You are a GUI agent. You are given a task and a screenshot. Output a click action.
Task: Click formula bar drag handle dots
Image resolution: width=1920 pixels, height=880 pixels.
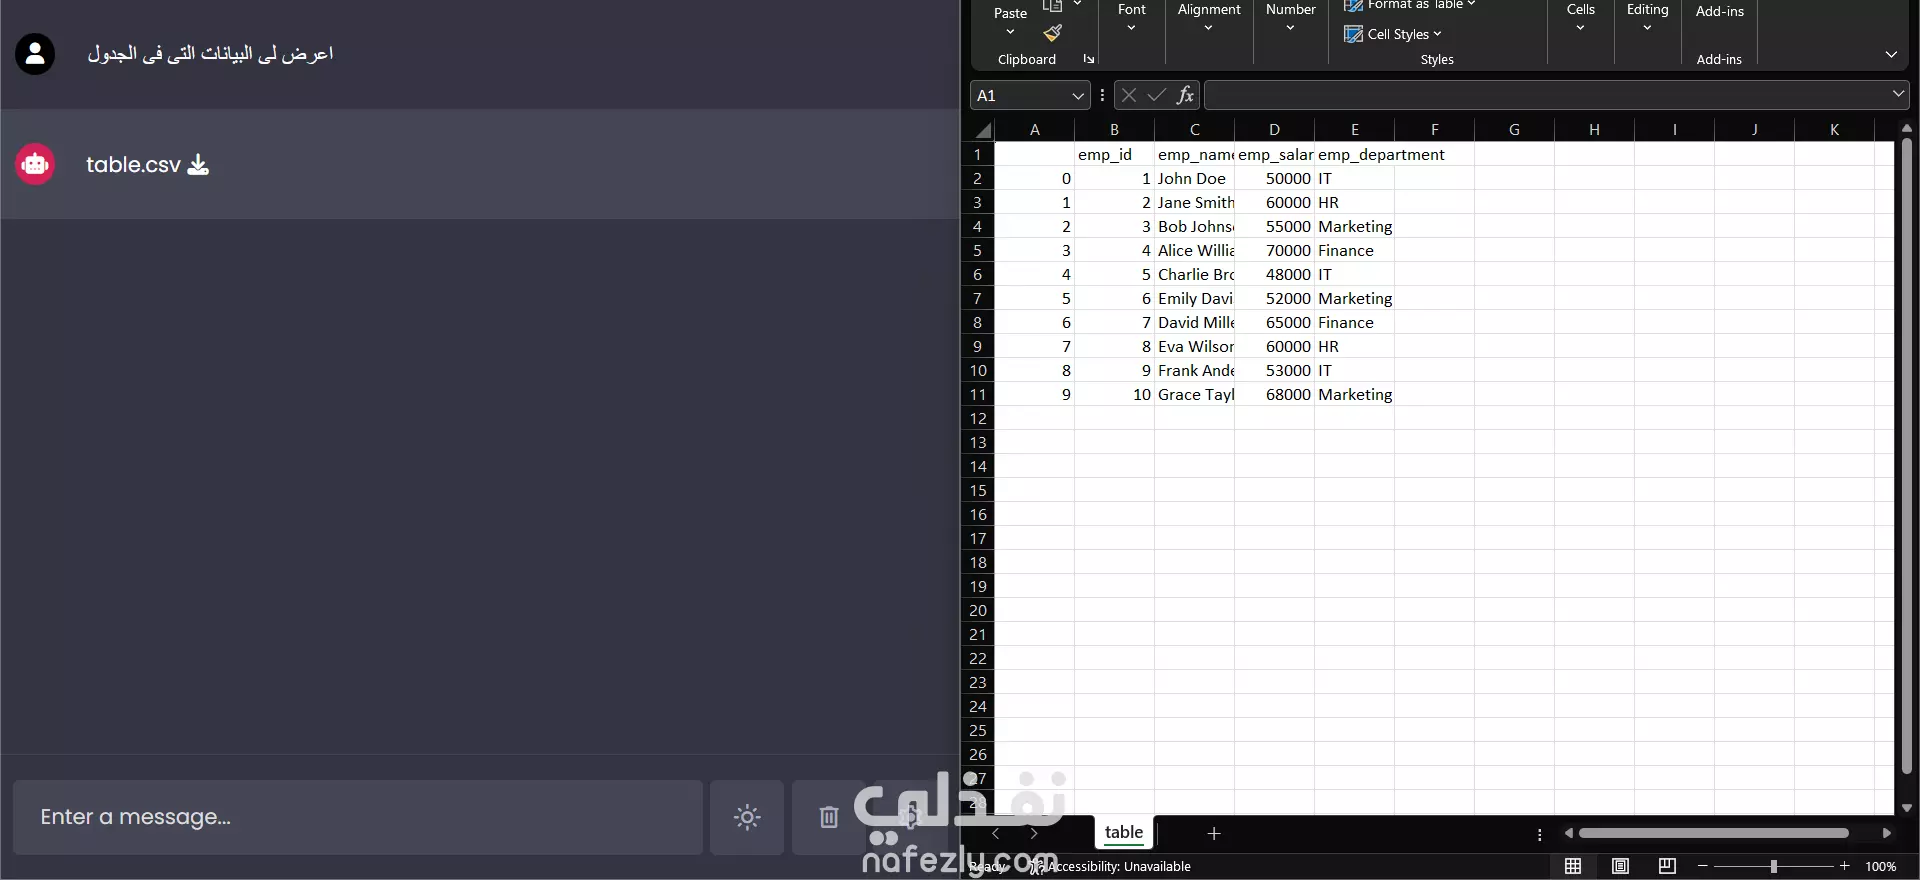tap(1102, 95)
